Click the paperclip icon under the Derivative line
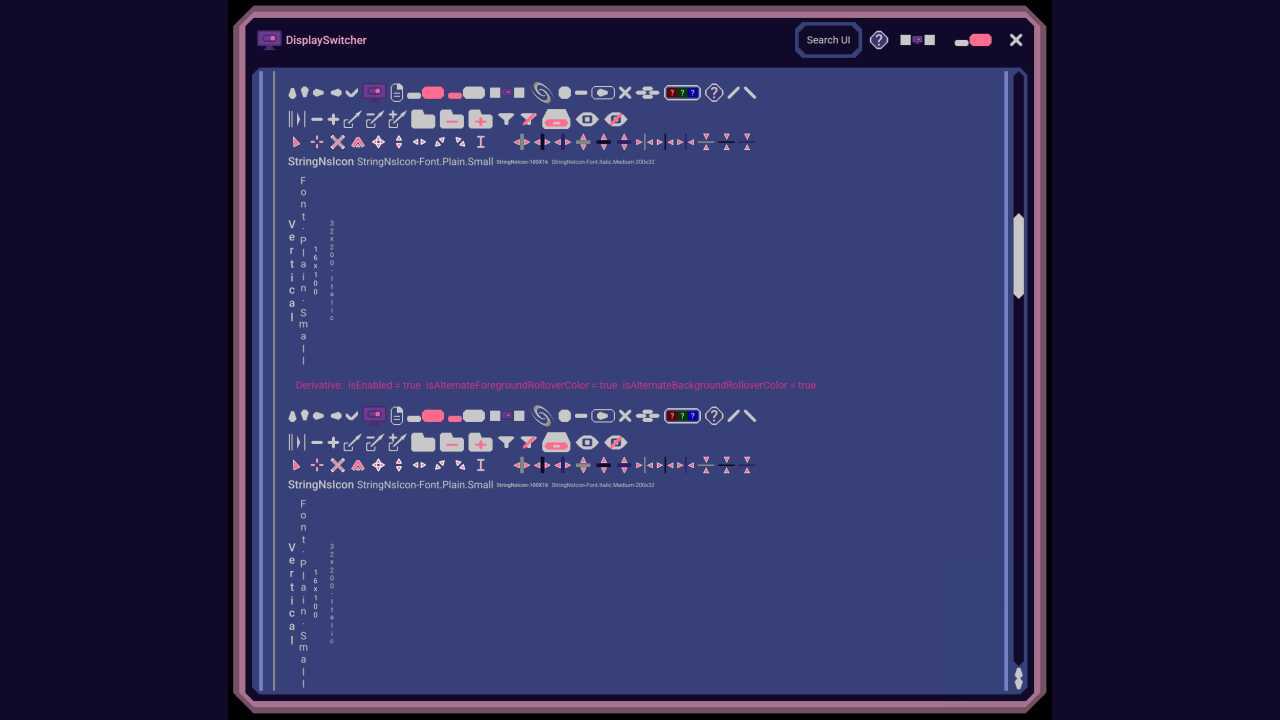Image resolution: width=1280 pixels, height=720 pixels. pyautogui.click(x=542, y=416)
